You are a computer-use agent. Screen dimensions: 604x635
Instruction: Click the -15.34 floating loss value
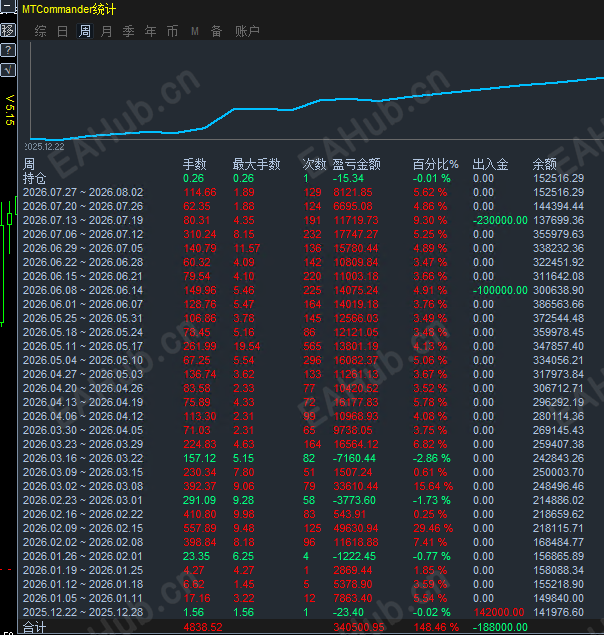click(348, 178)
